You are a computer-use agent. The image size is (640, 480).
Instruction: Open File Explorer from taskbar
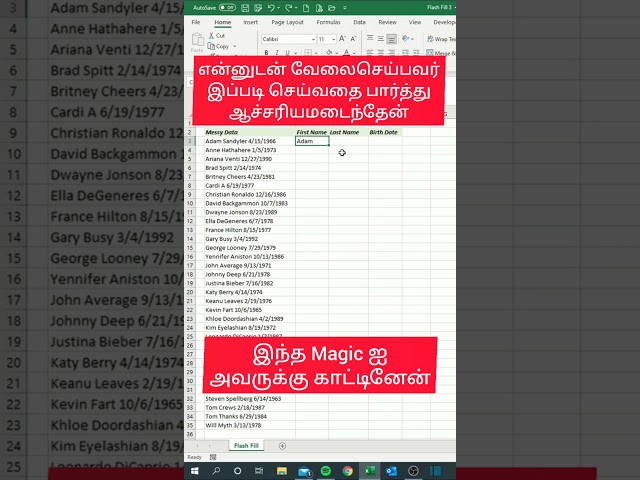coord(282,471)
